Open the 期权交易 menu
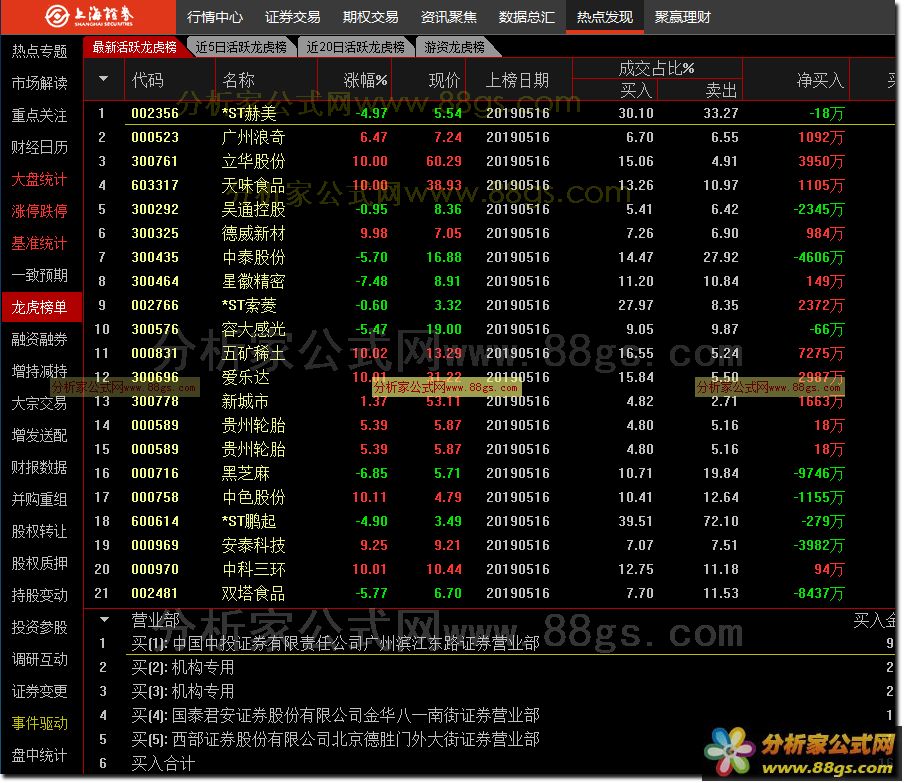The image size is (904, 783). [370, 17]
